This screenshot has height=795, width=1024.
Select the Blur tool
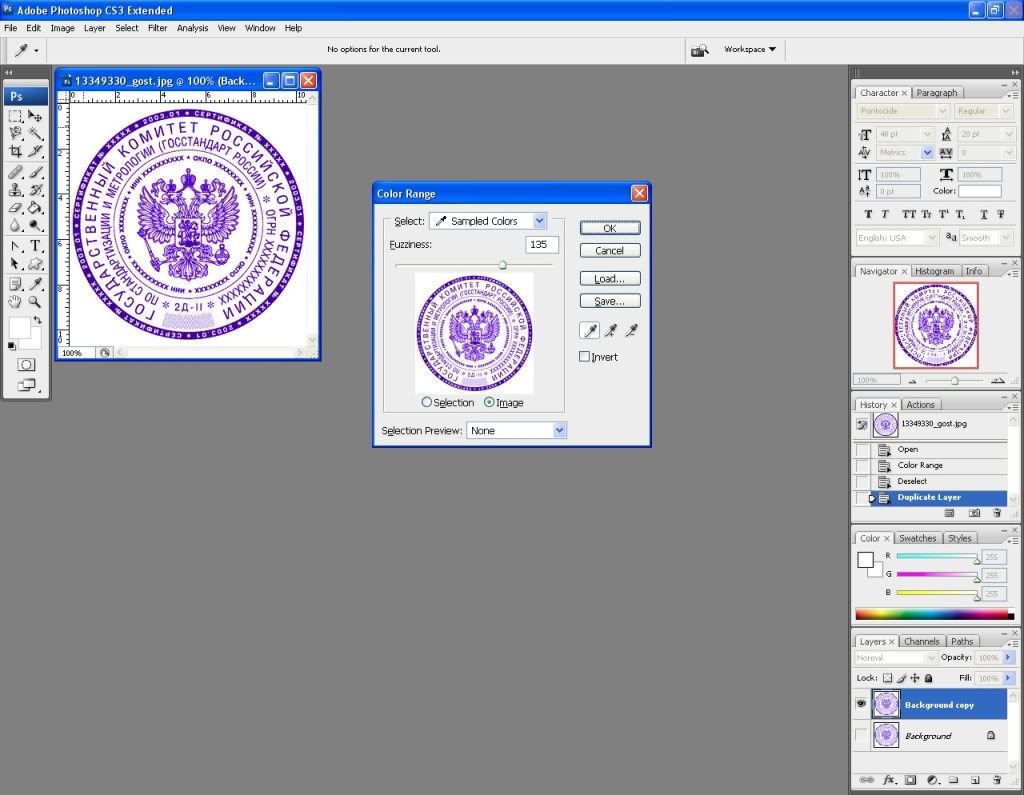(x=15, y=225)
